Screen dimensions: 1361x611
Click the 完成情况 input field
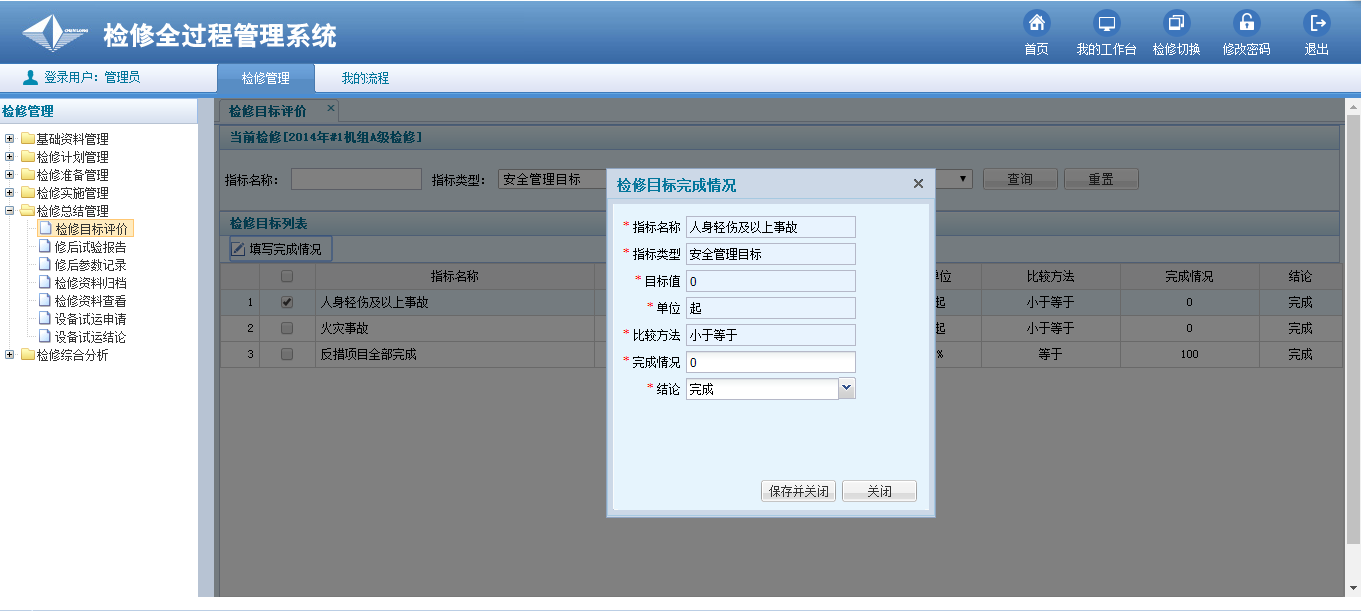pyautogui.click(x=770, y=363)
